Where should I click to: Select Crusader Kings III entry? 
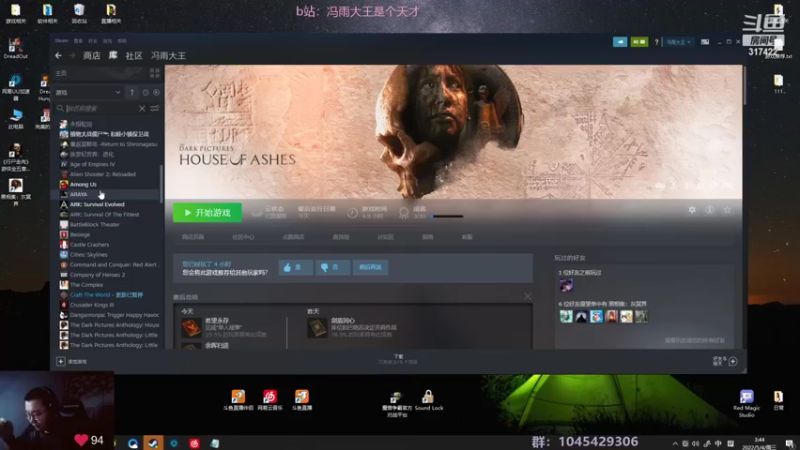[92, 305]
